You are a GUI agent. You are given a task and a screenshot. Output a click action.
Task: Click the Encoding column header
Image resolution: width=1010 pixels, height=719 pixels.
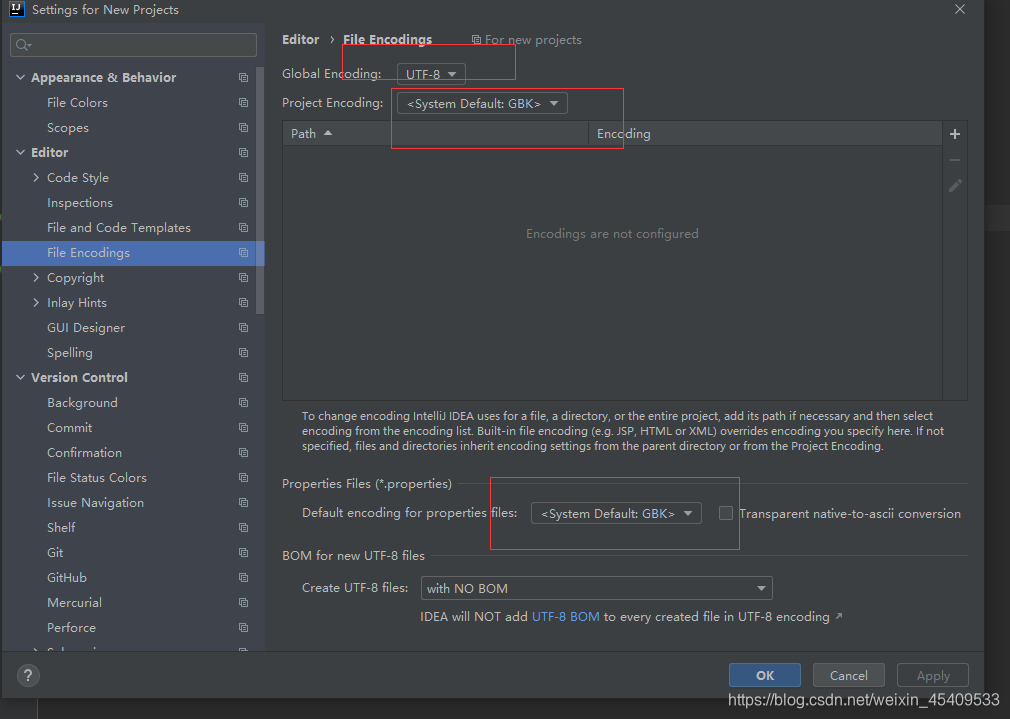click(765, 133)
